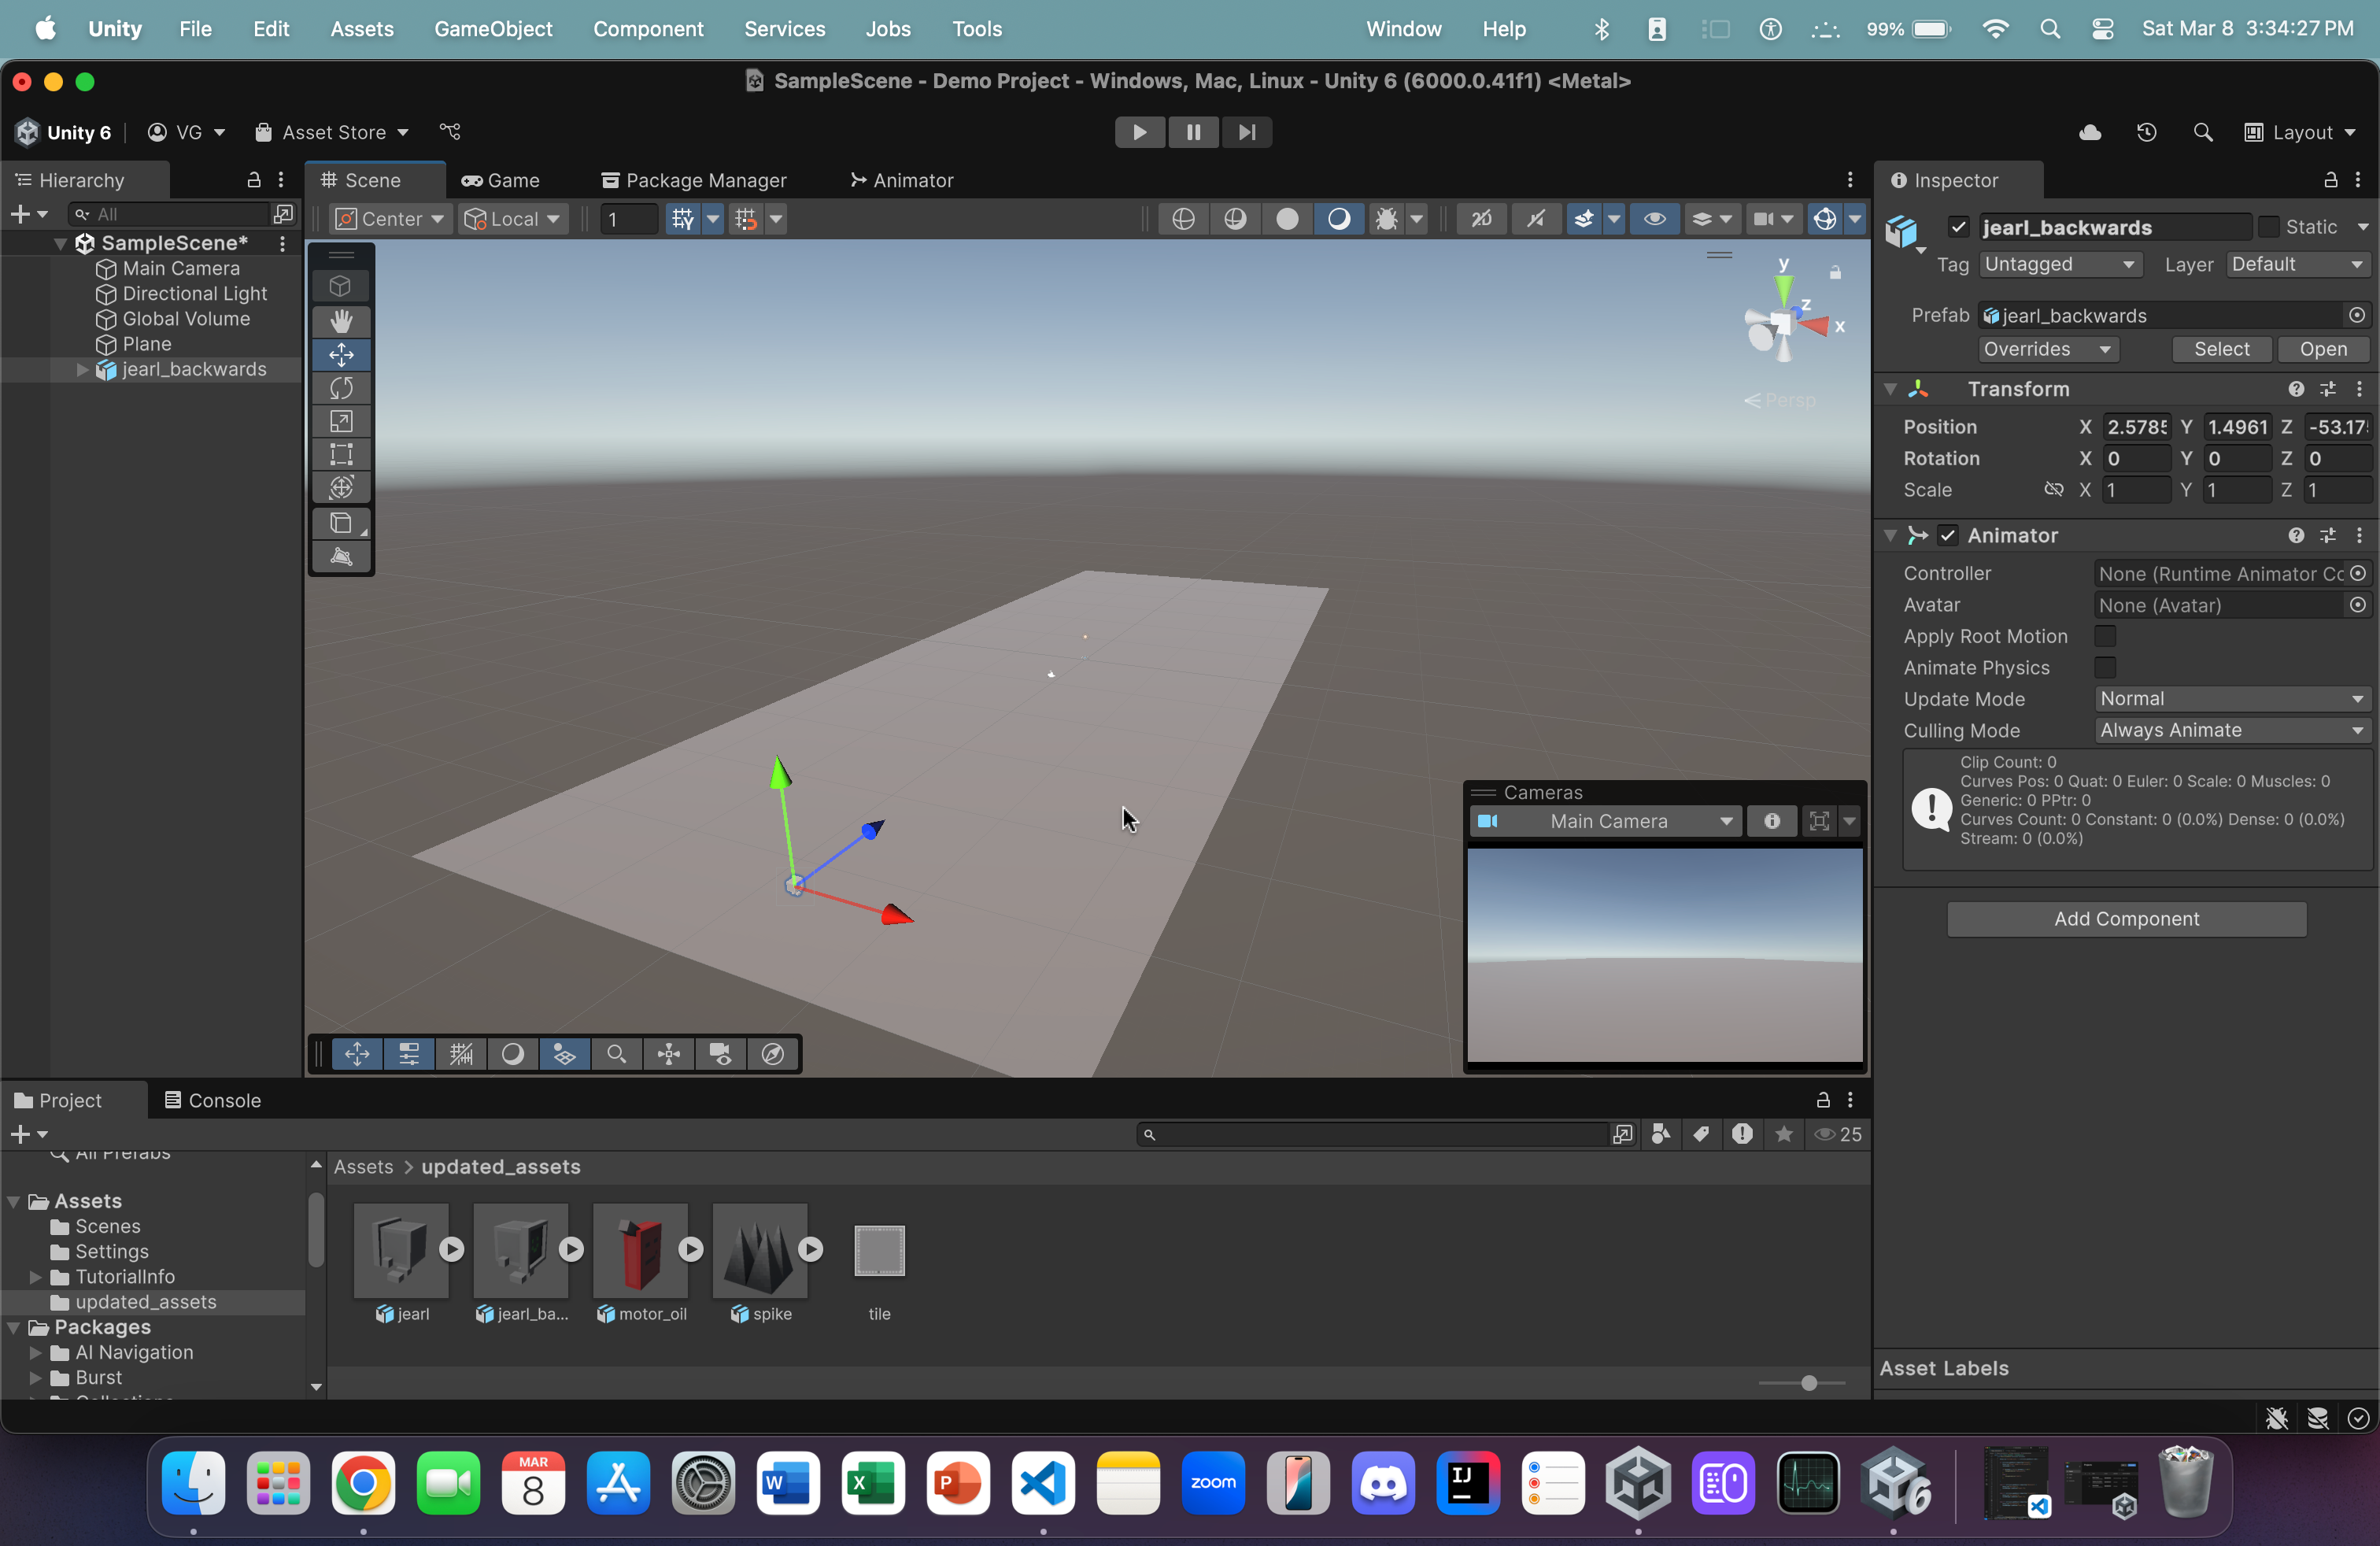Lock the Hierarchy panel
This screenshot has width=2380, height=1546.
click(254, 180)
